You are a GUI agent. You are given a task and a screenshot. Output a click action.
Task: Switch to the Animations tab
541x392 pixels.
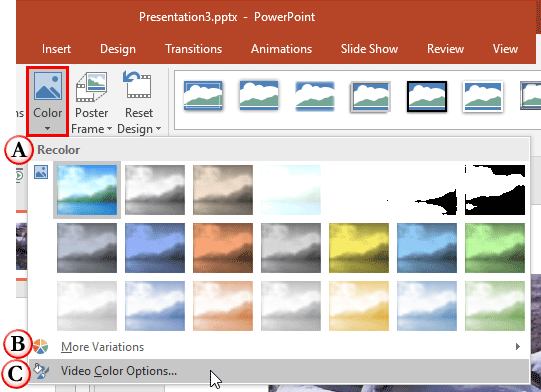[281, 49]
